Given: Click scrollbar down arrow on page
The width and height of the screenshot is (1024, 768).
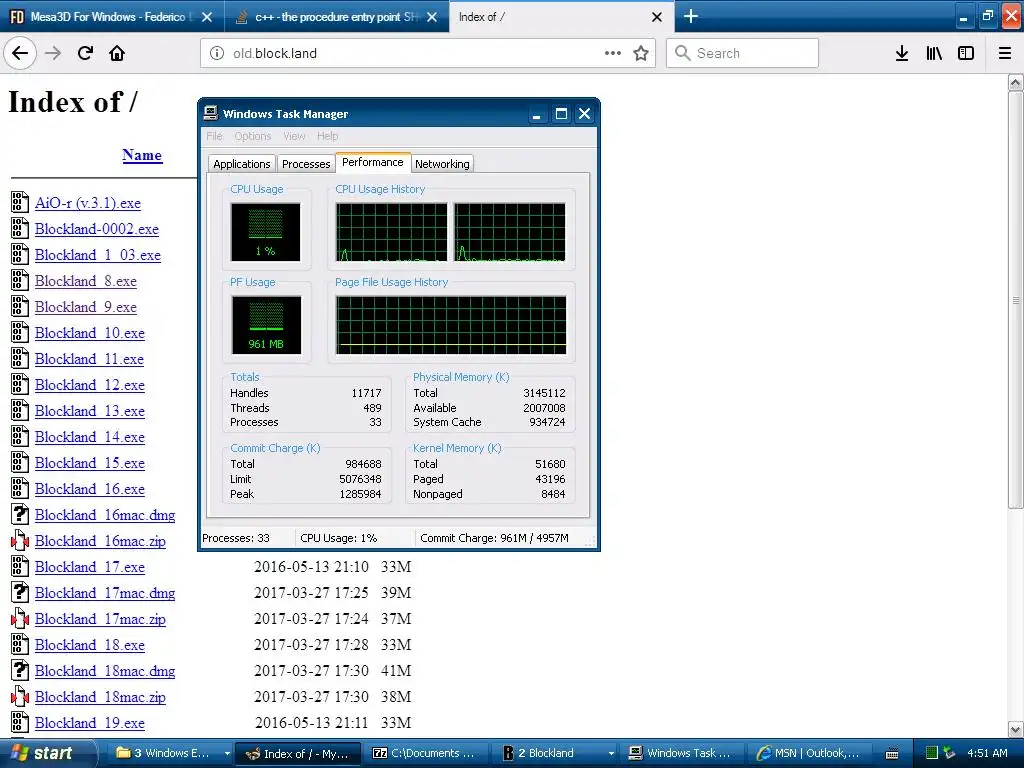Looking at the screenshot, I should point(1016,729).
